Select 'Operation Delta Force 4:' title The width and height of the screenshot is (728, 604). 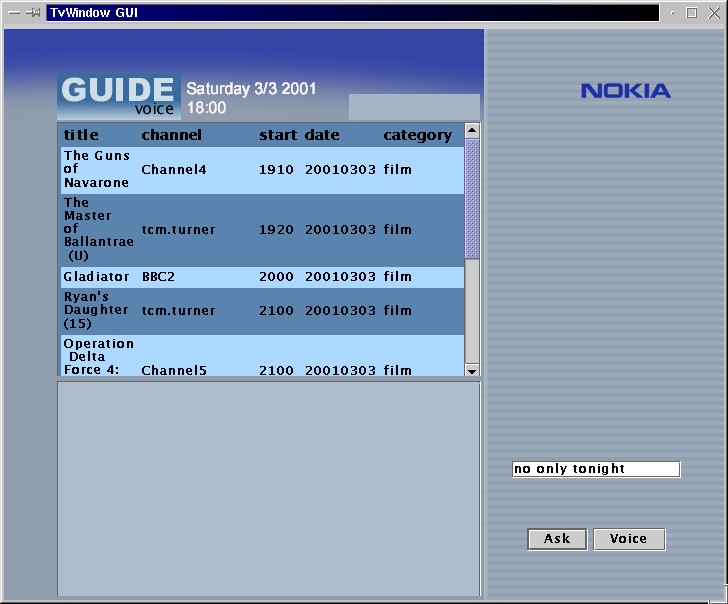coord(98,357)
